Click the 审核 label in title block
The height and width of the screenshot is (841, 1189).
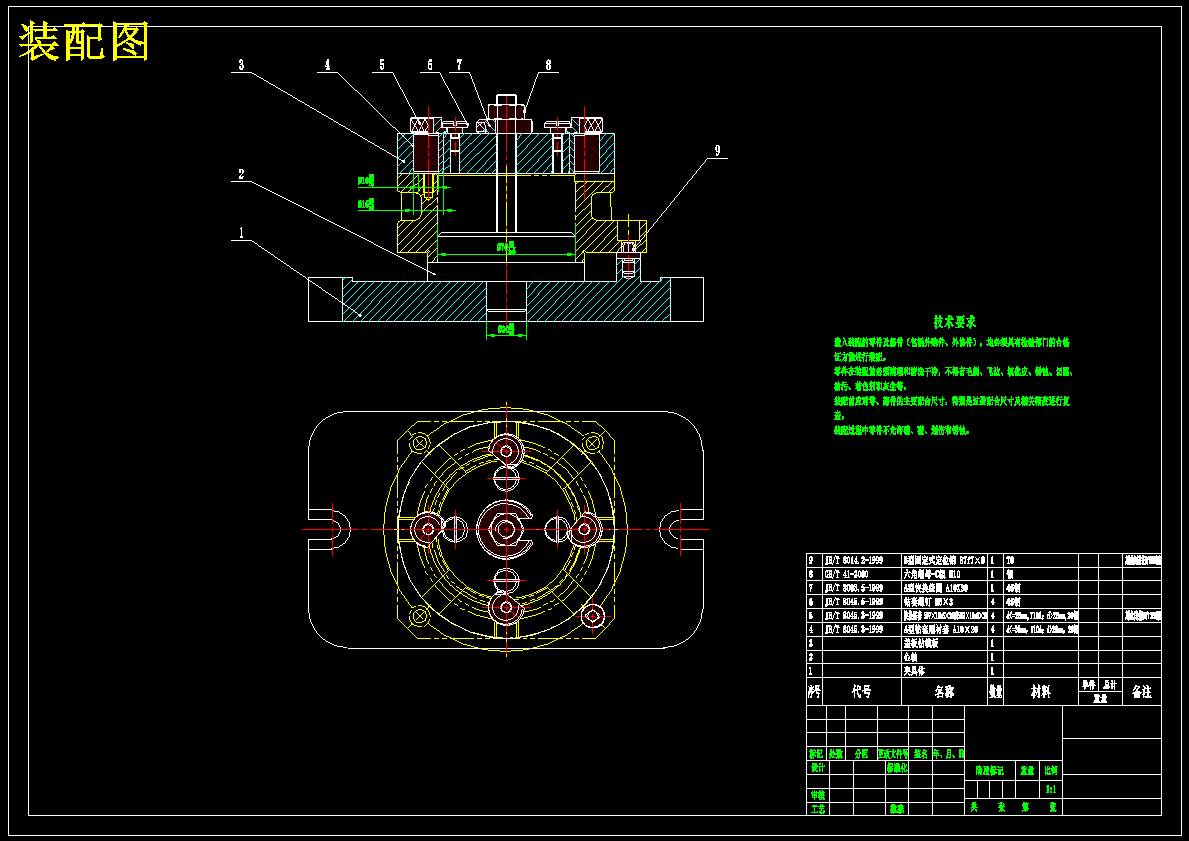(817, 795)
